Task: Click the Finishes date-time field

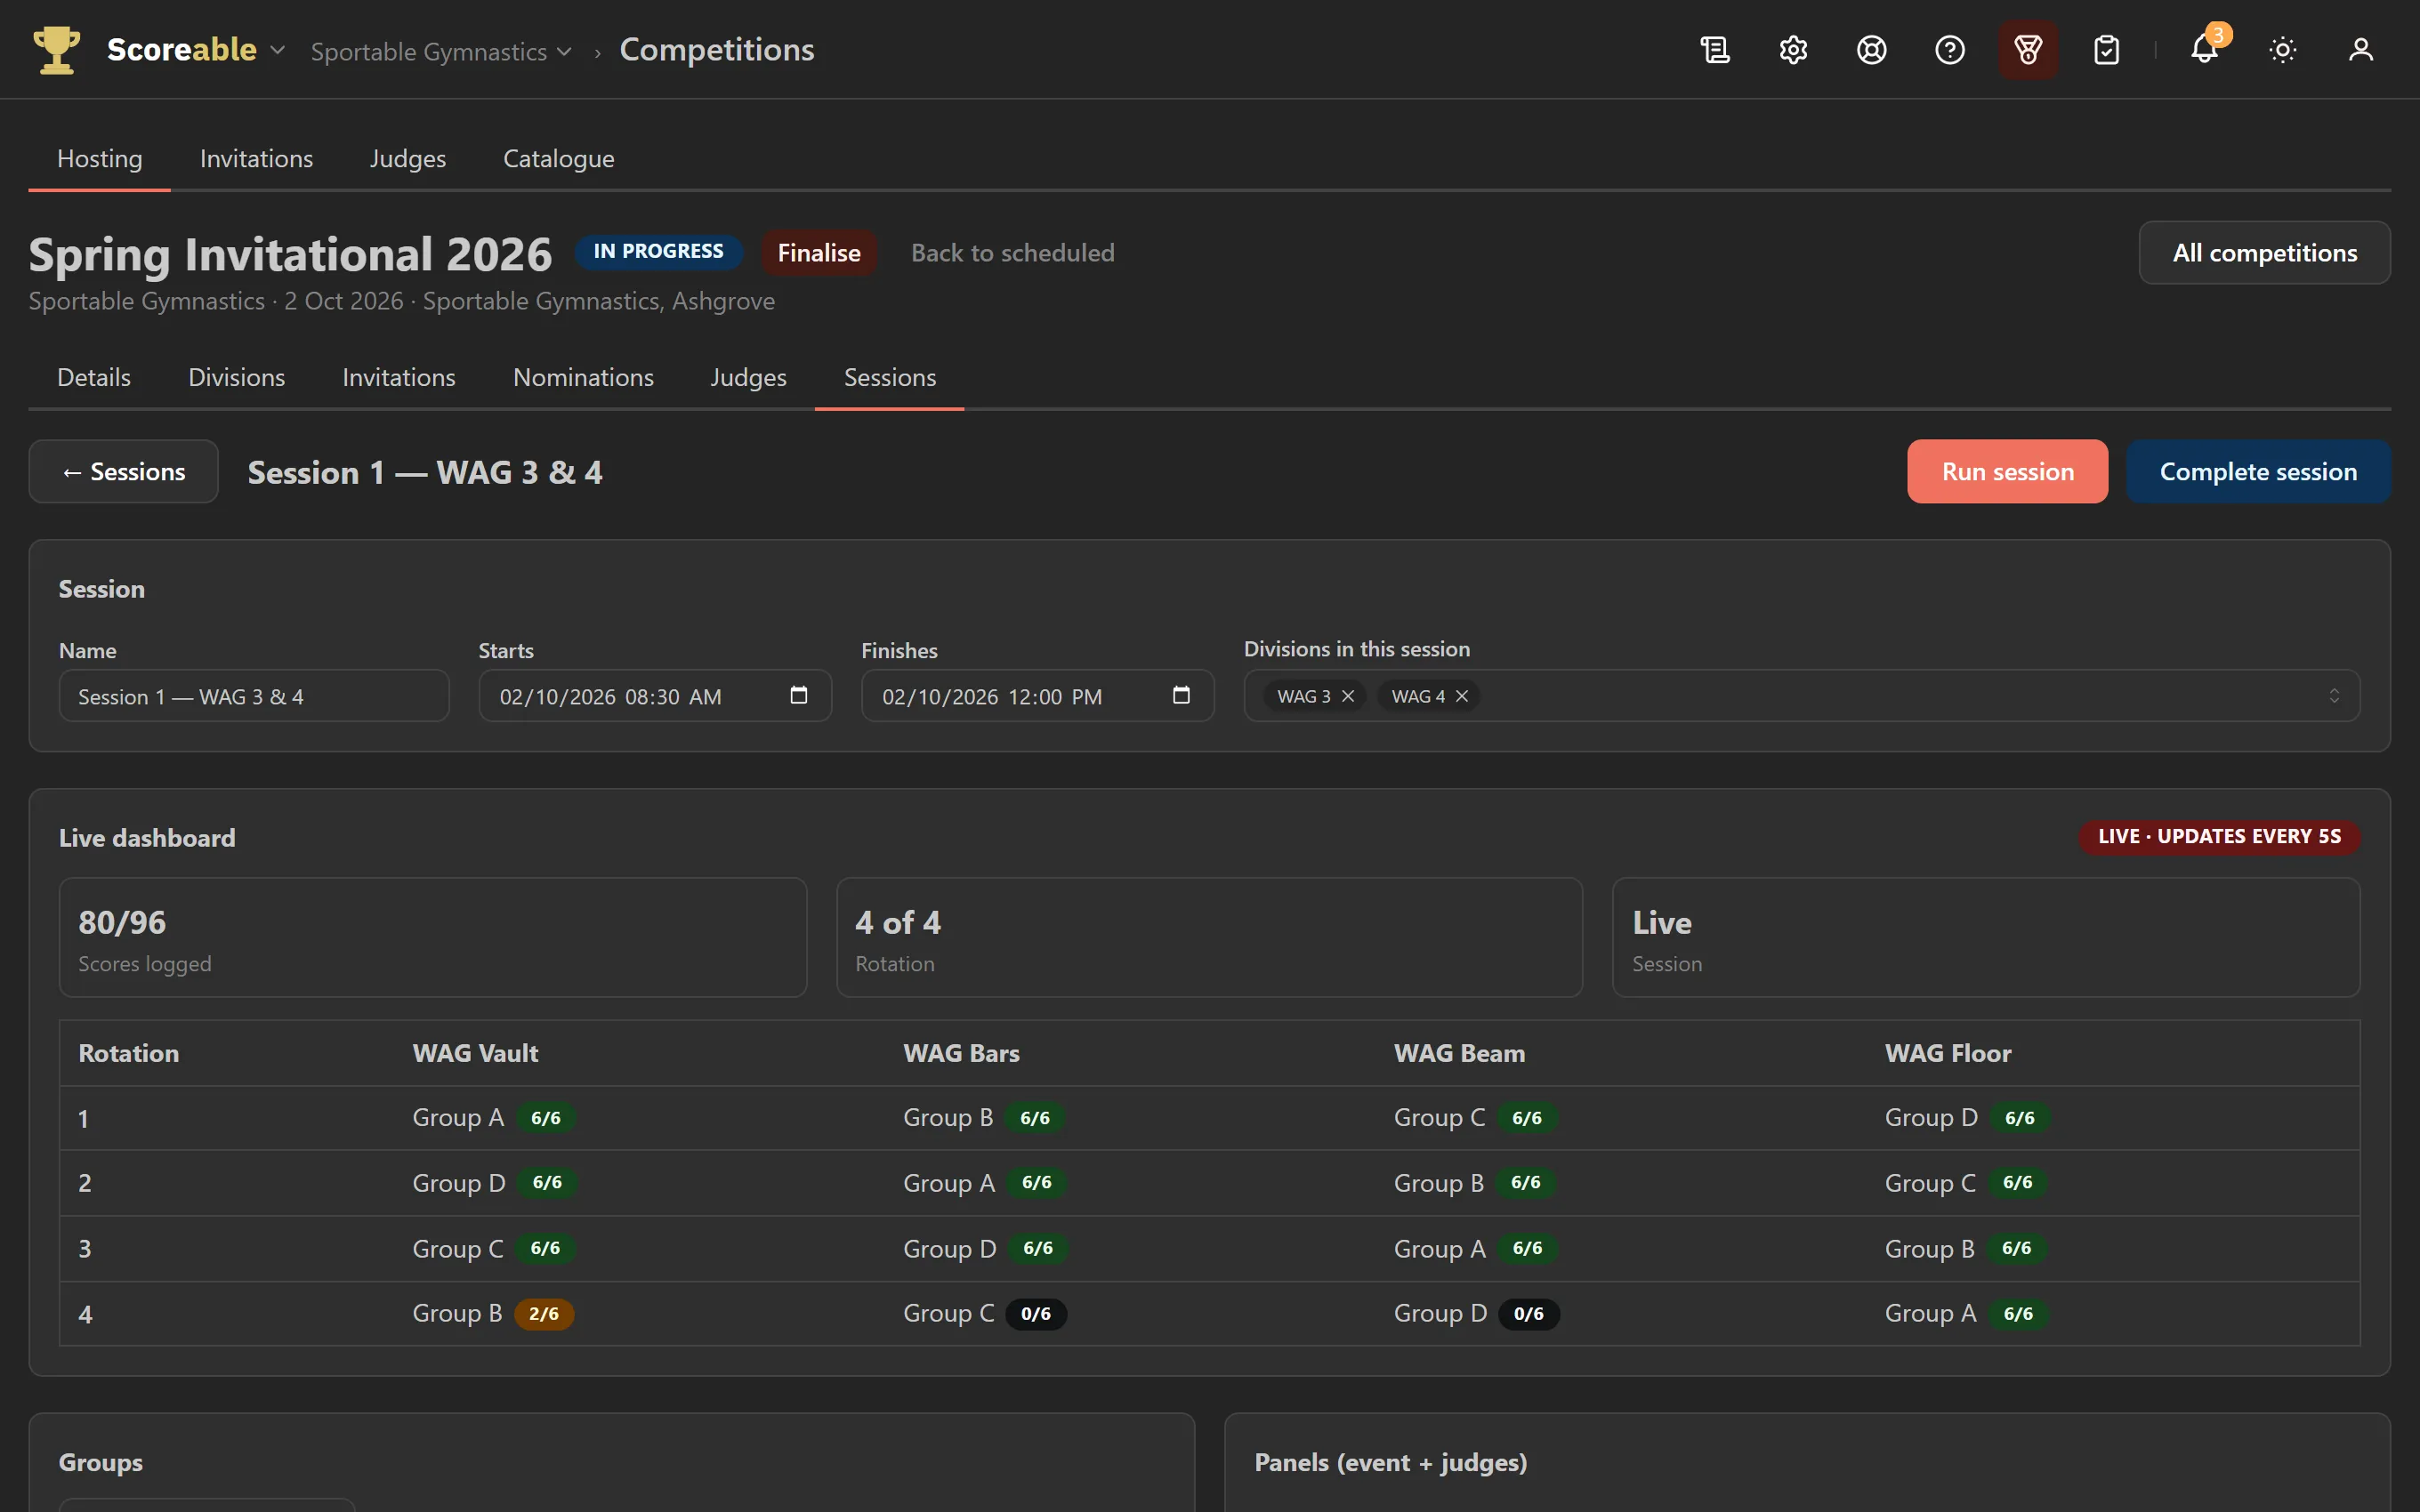Action: pyautogui.click(x=1038, y=696)
